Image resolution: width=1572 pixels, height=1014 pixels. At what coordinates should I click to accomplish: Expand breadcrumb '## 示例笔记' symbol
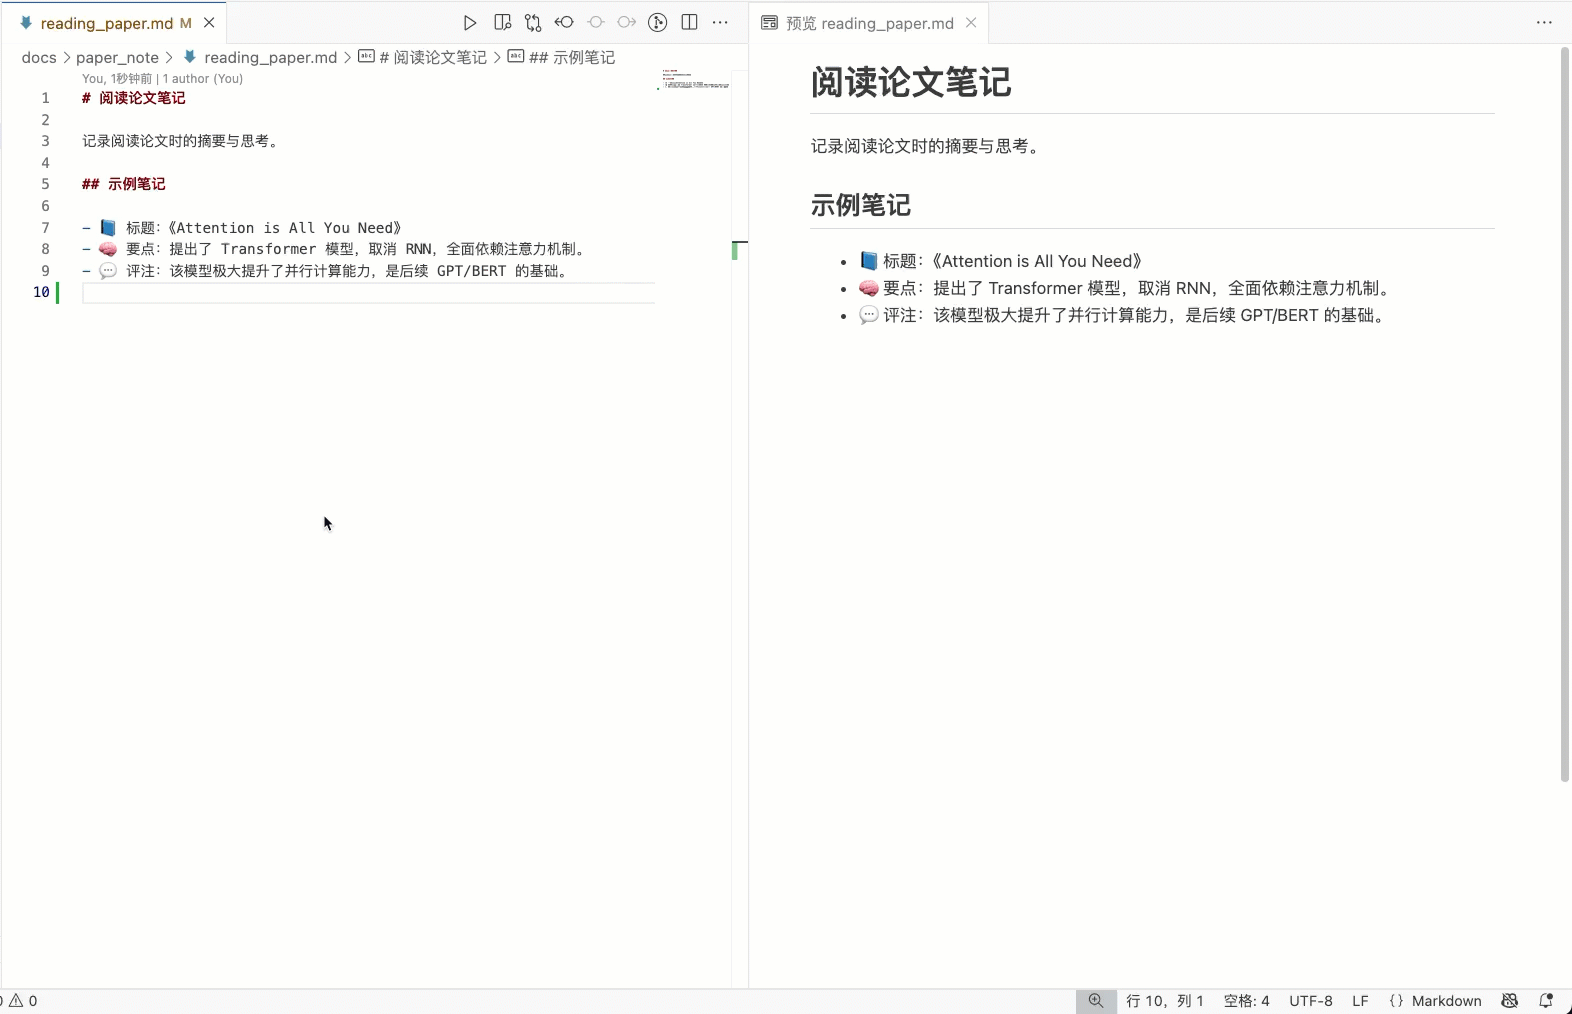tap(561, 57)
